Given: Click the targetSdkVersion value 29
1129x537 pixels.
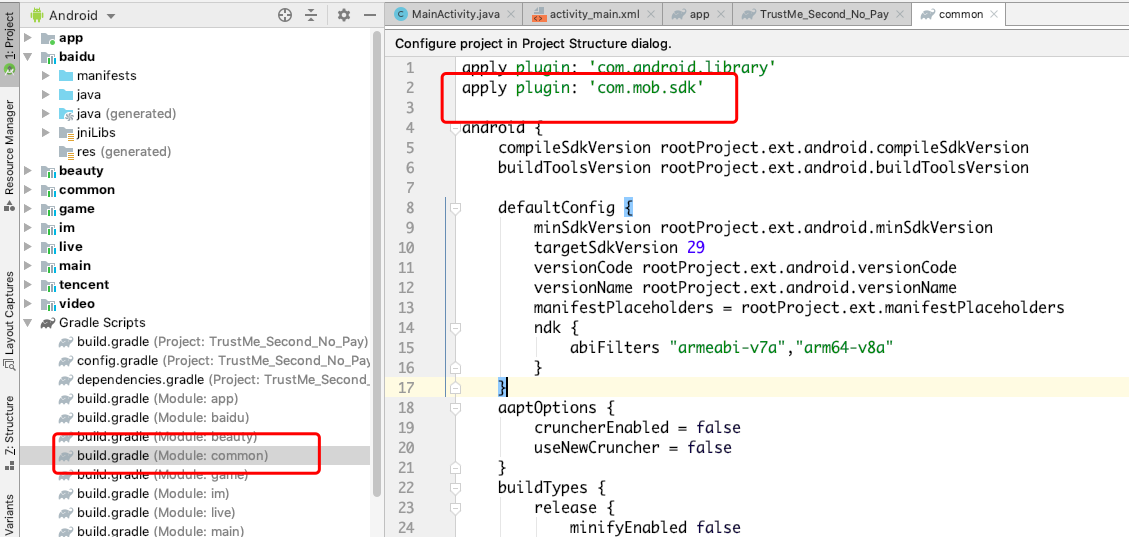Looking at the screenshot, I should [695, 248].
